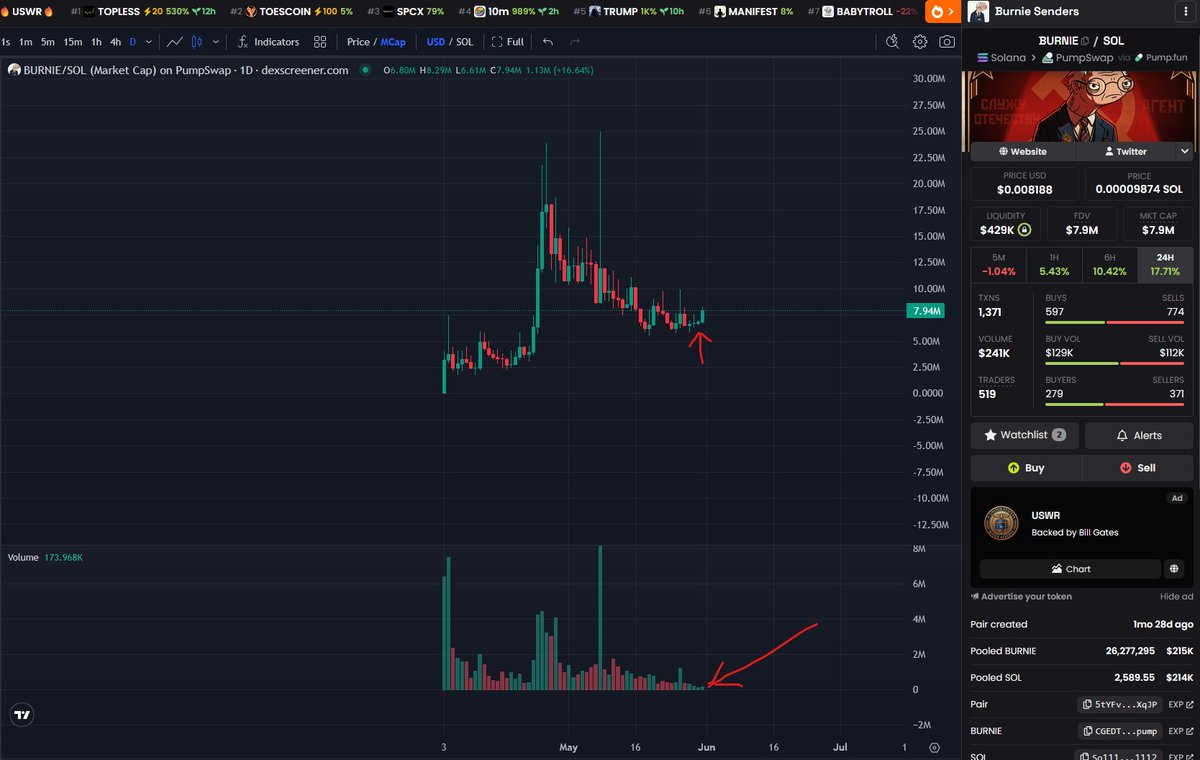The image size is (1200, 760).
Task: Select the 15m timeframe
Action: (73, 42)
